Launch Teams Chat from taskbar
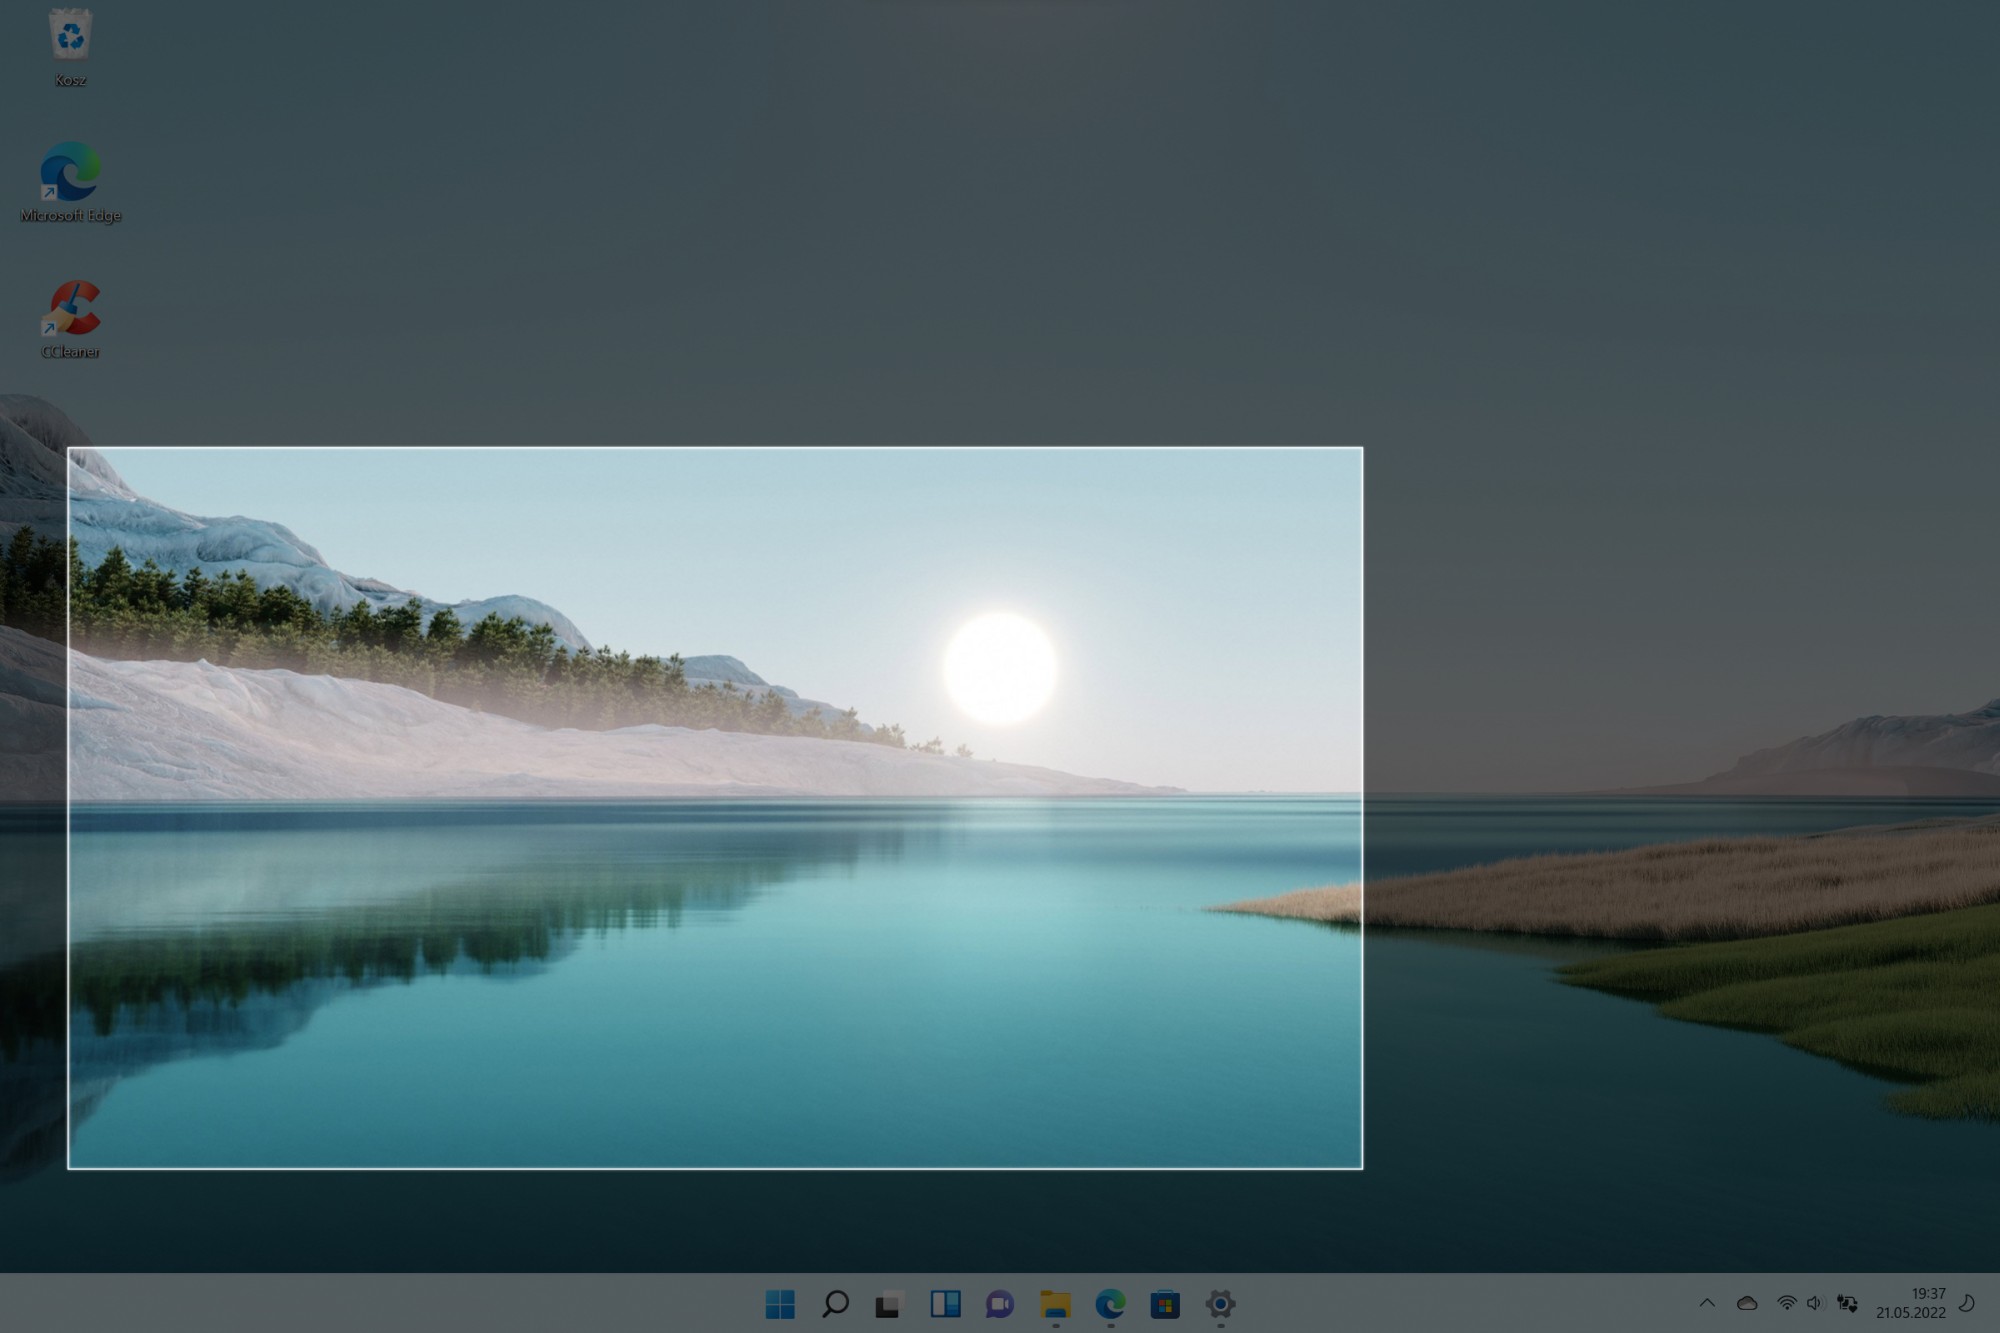Image resolution: width=2000 pixels, height=1333 pixels. pyautogui.click(x=1000, y=1304)
